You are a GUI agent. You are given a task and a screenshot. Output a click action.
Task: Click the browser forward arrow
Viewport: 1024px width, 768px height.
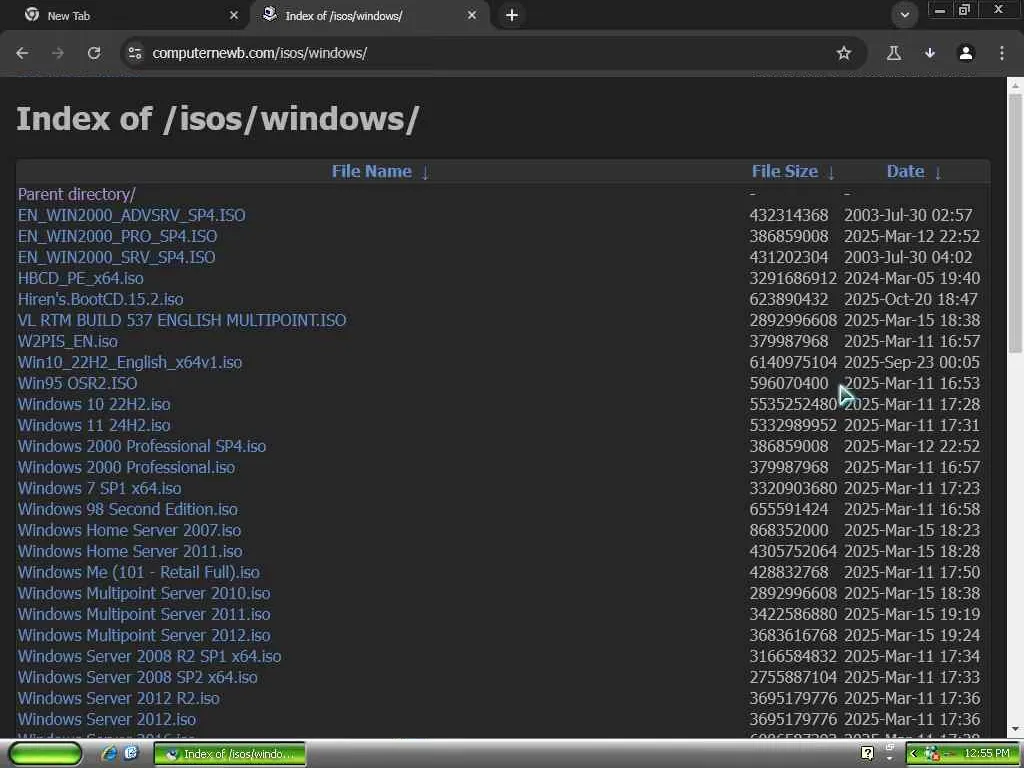[58, 53]
